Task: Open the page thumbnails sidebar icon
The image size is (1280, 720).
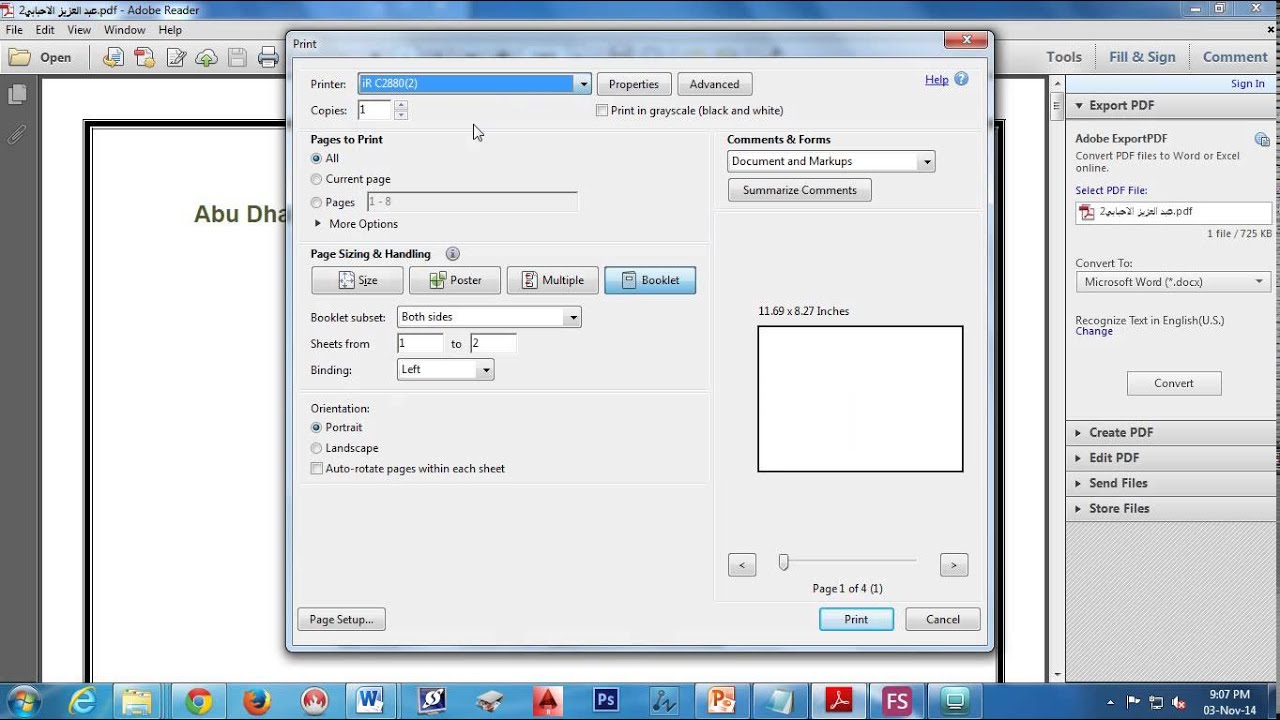Action: (x=17, y=95)
